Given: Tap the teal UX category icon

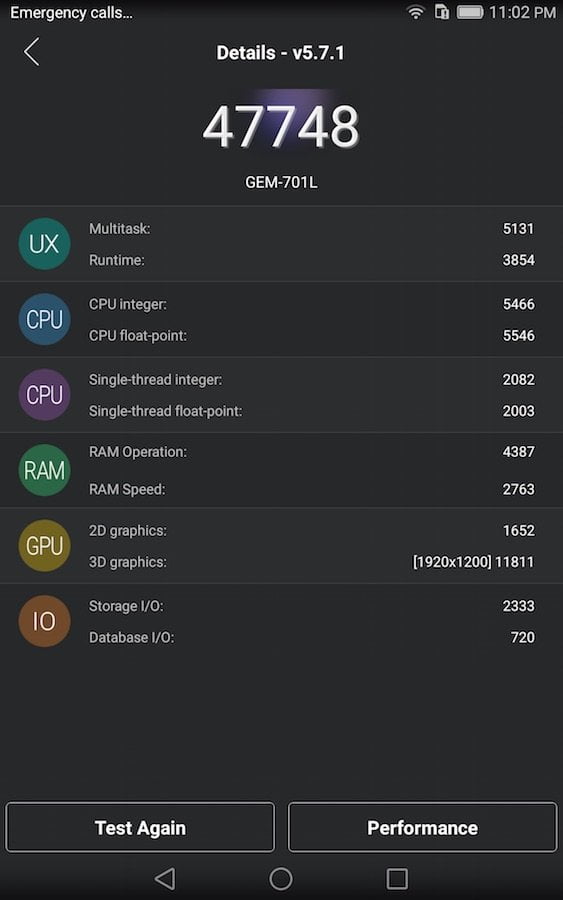Looking at the screenshot, I should point(44,243).
